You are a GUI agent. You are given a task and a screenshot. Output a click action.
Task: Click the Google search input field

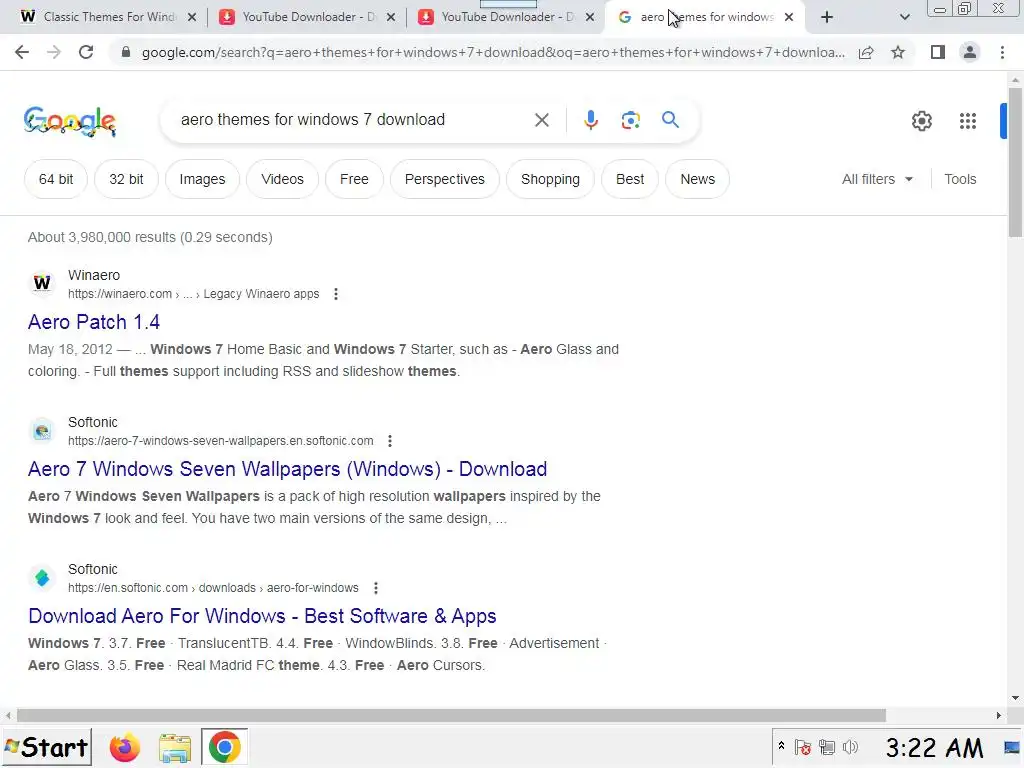[x=353, y=120]
